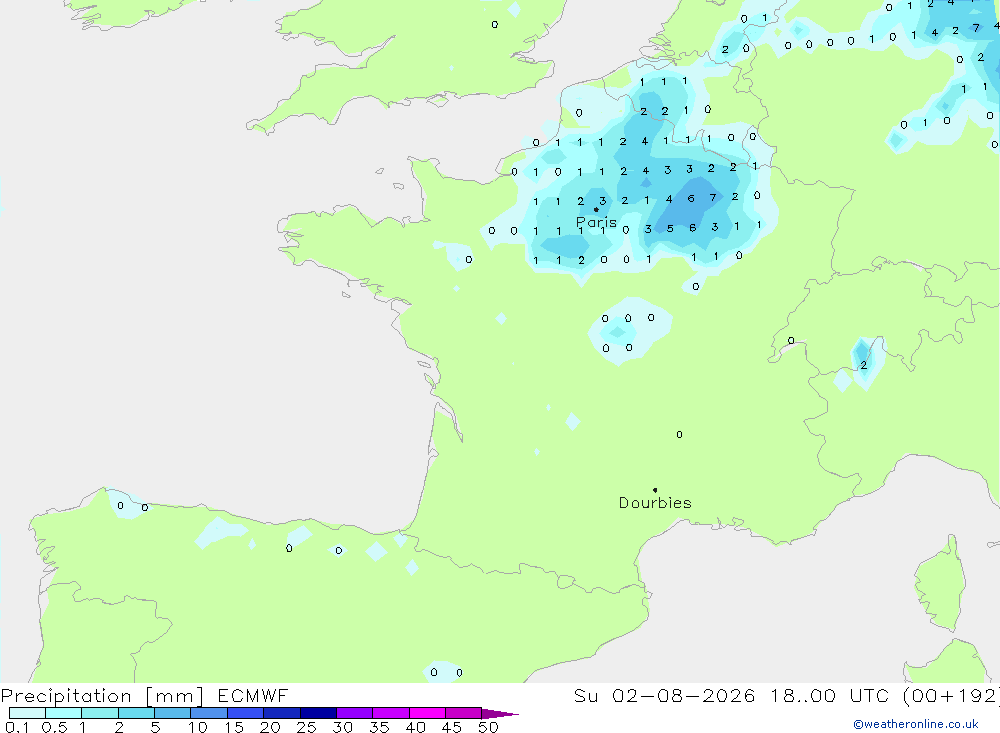Click the Dourbies location dot marker
1000x733 pixels.
tap(655, 490)
